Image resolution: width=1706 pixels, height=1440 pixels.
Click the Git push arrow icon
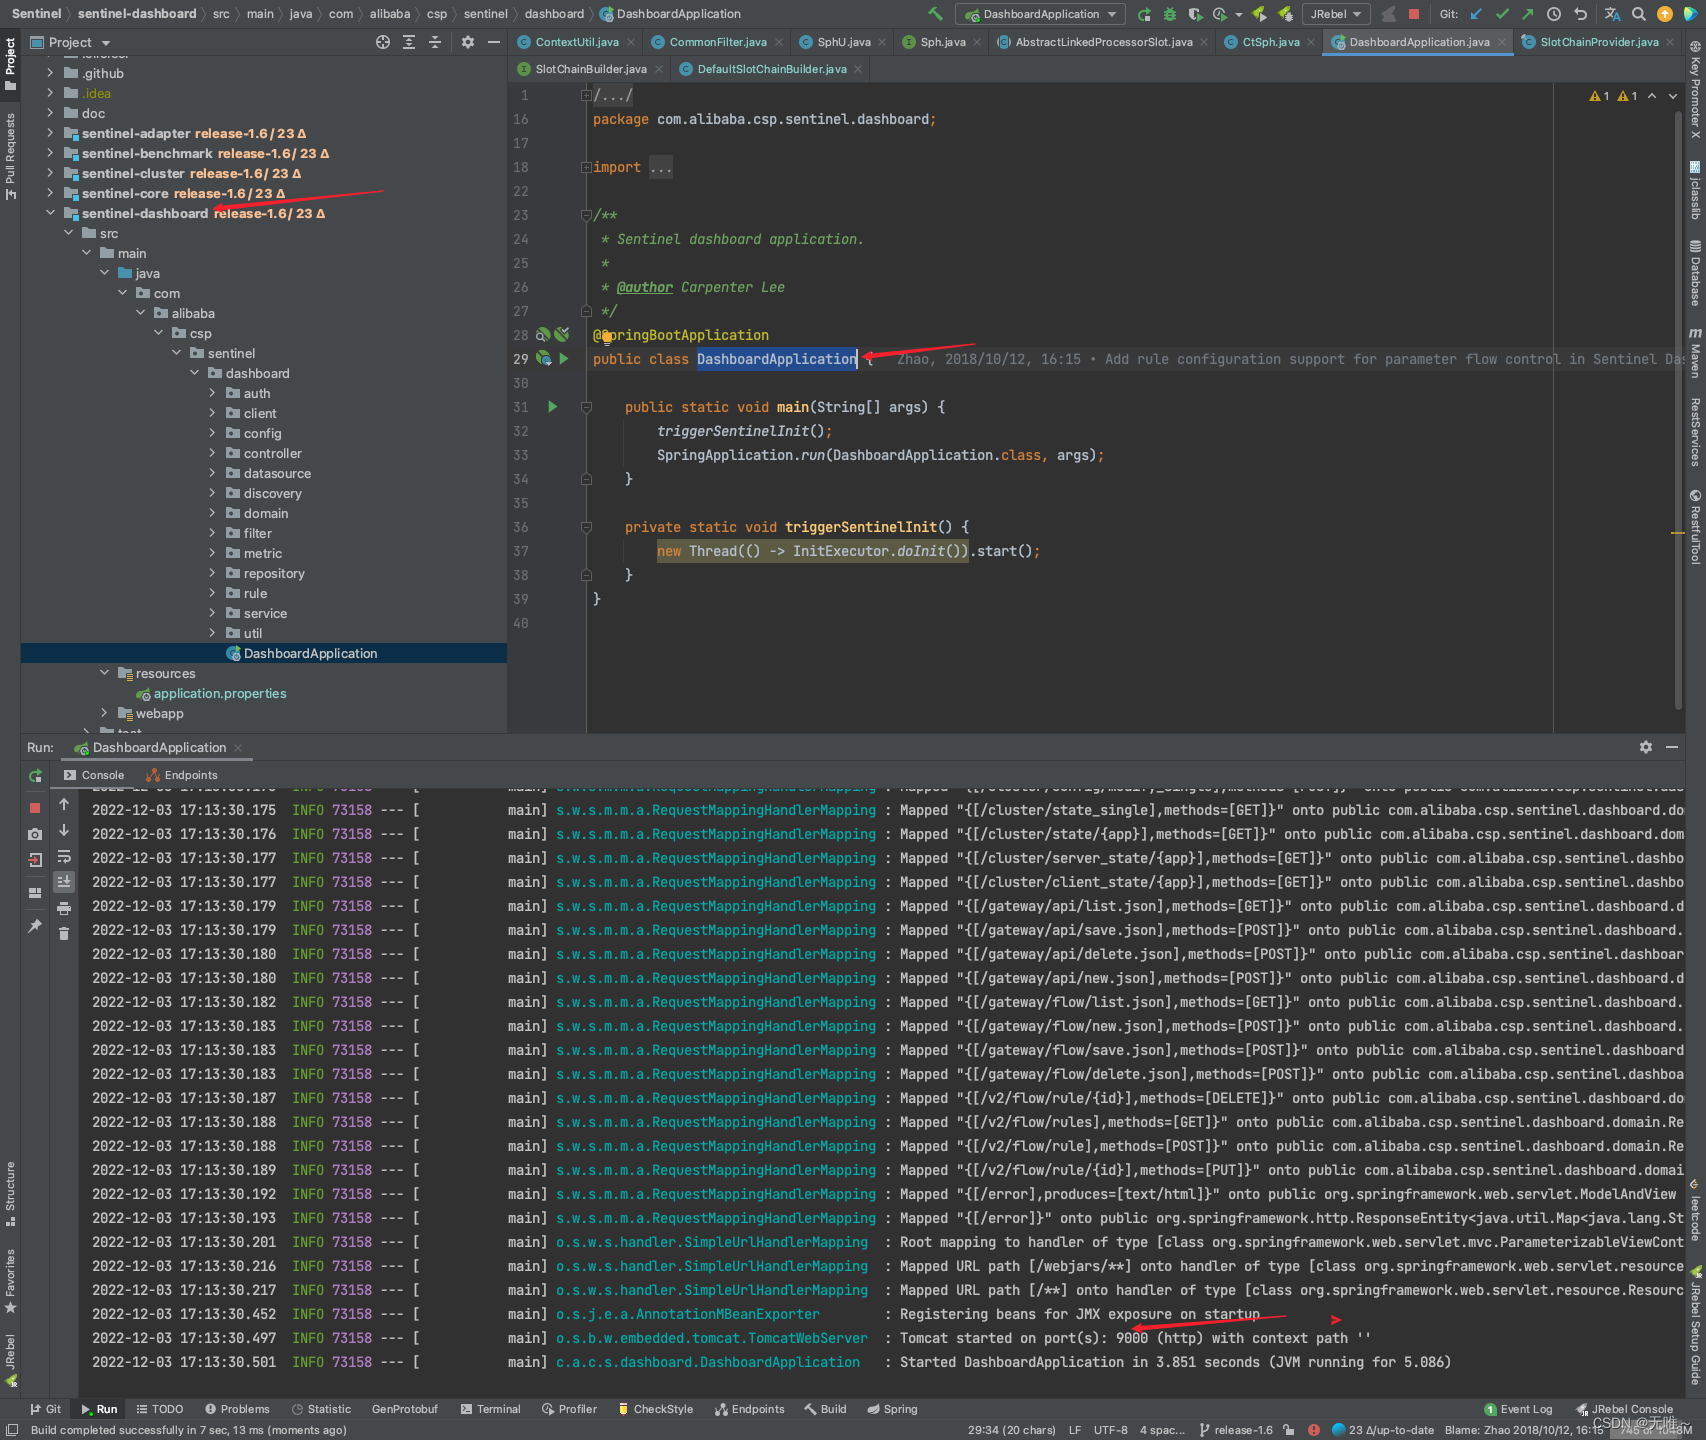(x=1527, y=14)
